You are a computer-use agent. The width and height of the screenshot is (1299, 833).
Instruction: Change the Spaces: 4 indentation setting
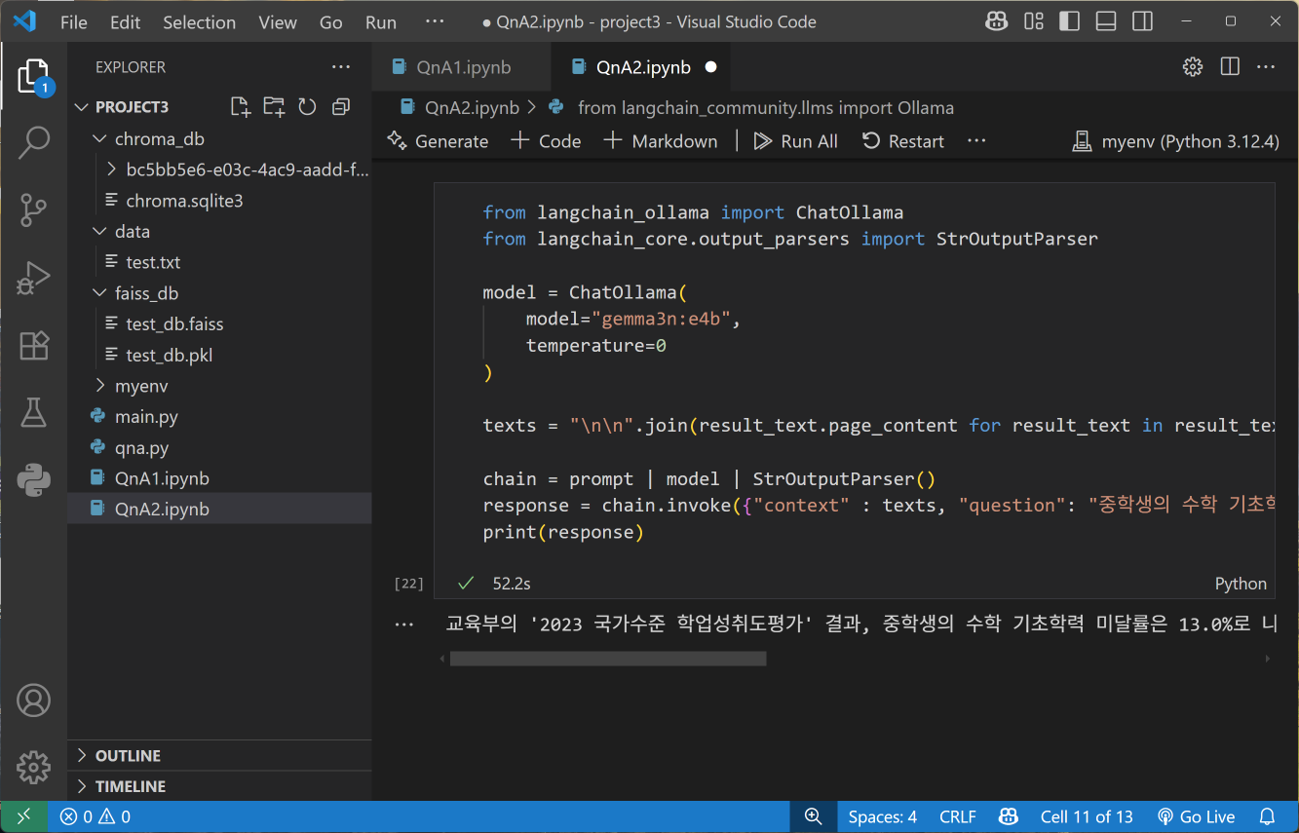point(882,817)
